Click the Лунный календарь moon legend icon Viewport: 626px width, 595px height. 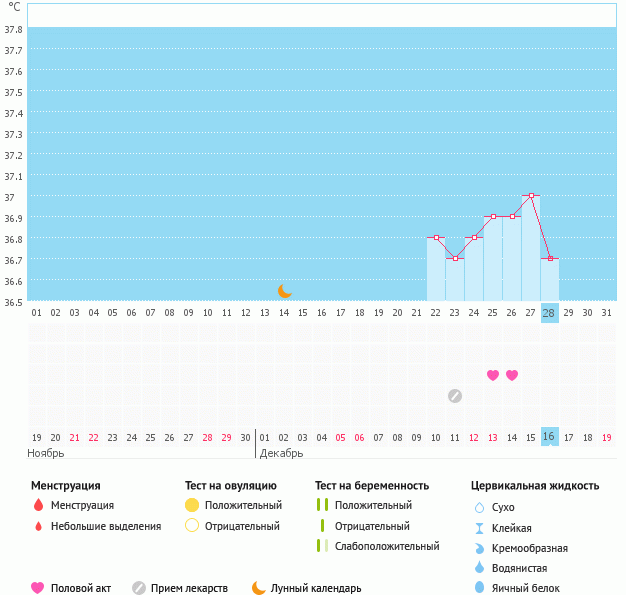(259, 588)
